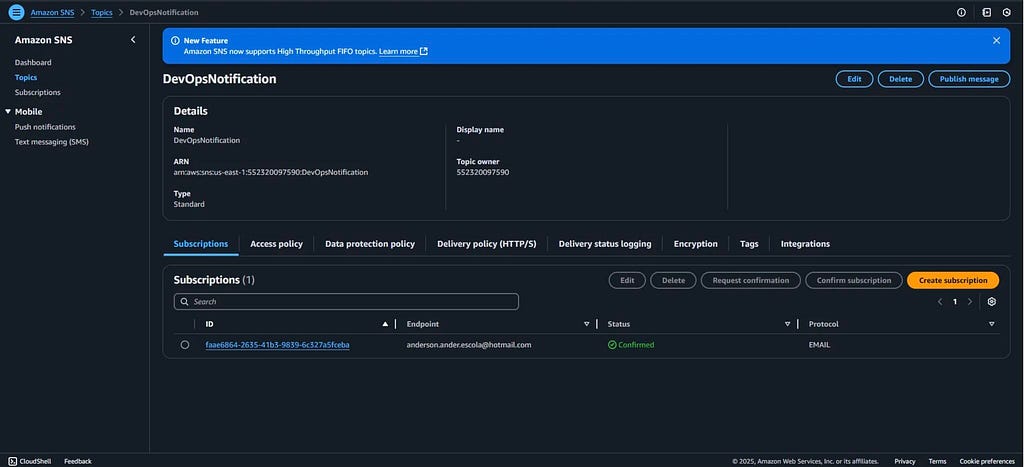This screenshot has height=467, width=1024.
Task: Click endpoint anderson.ander.escola@hotmail.com
Action: pos(469,345)
